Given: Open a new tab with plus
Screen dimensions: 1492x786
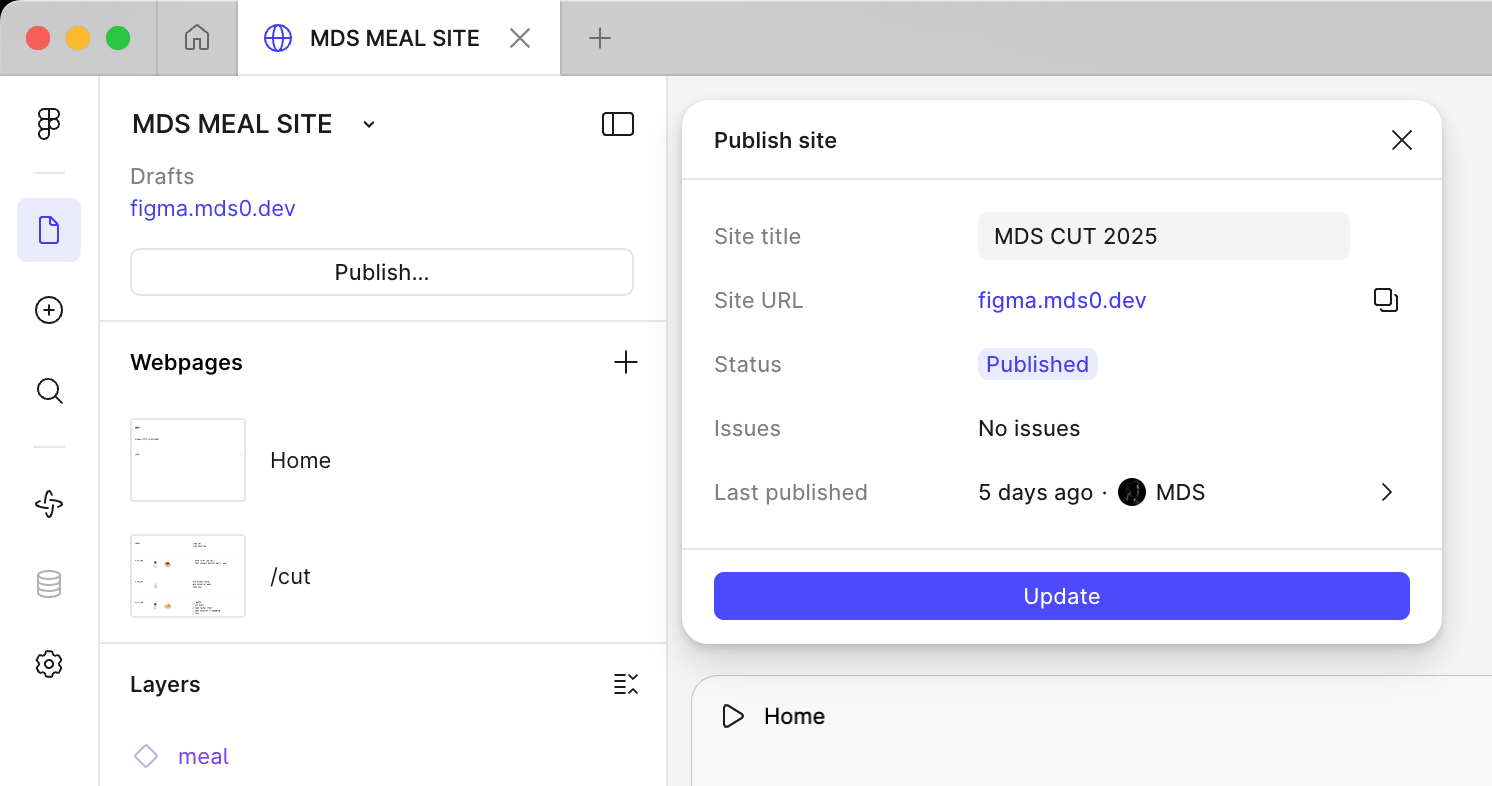Looking at the screenshot, I should [x=599, y=38].
